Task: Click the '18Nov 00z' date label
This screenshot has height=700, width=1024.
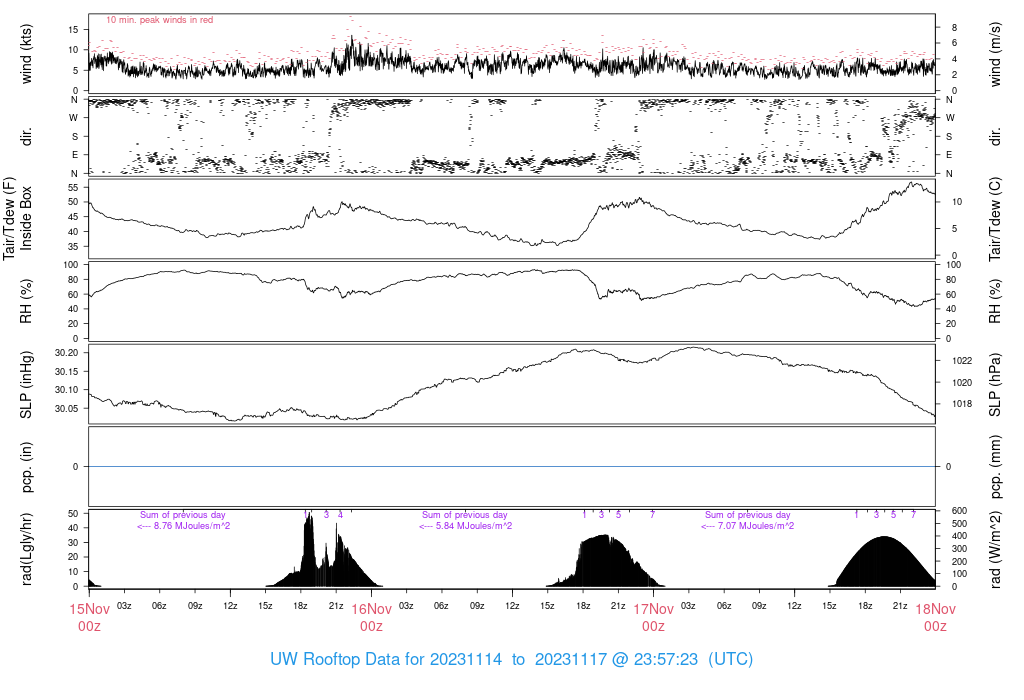Action: (x=935, y=618)
